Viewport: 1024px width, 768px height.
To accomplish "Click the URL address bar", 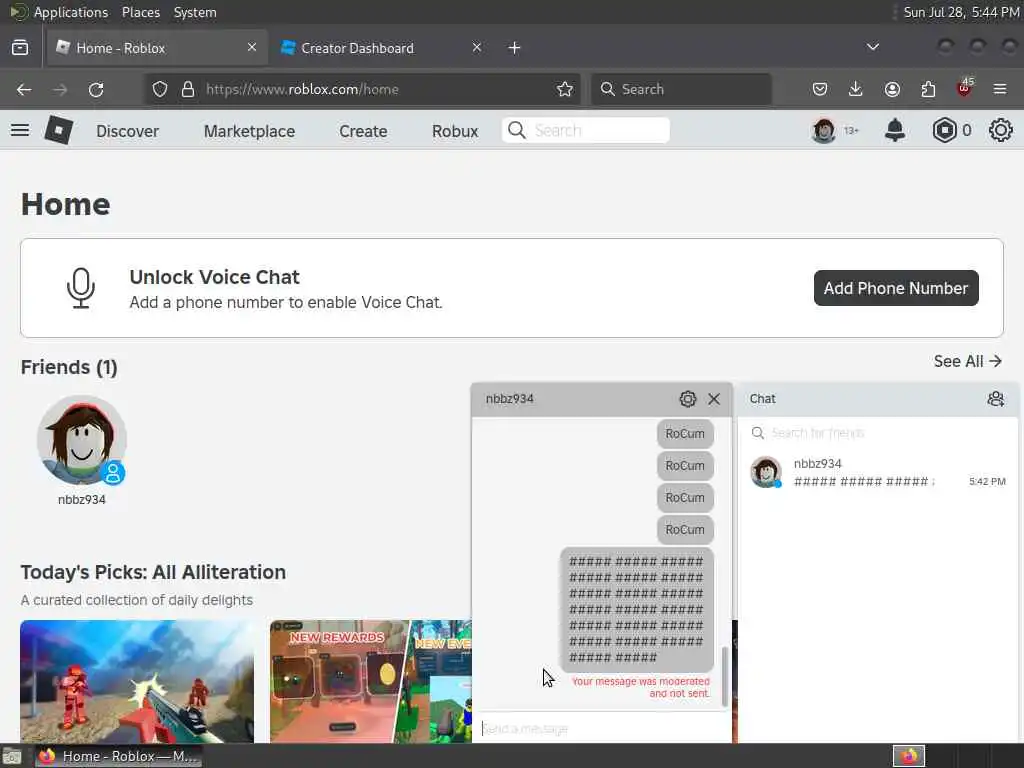I will [362, 89].
